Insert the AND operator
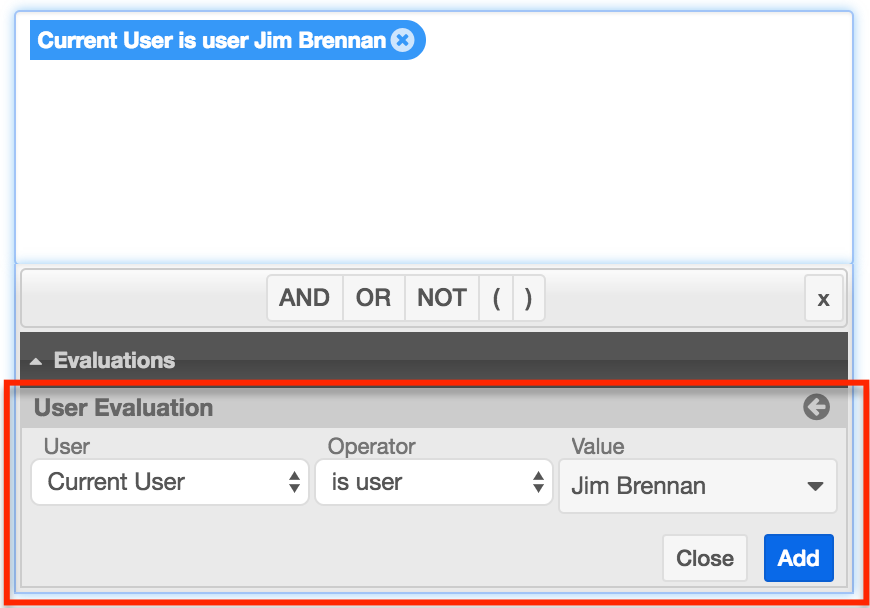This screenshot has height=608, width=870. click(x=305, y=298)
